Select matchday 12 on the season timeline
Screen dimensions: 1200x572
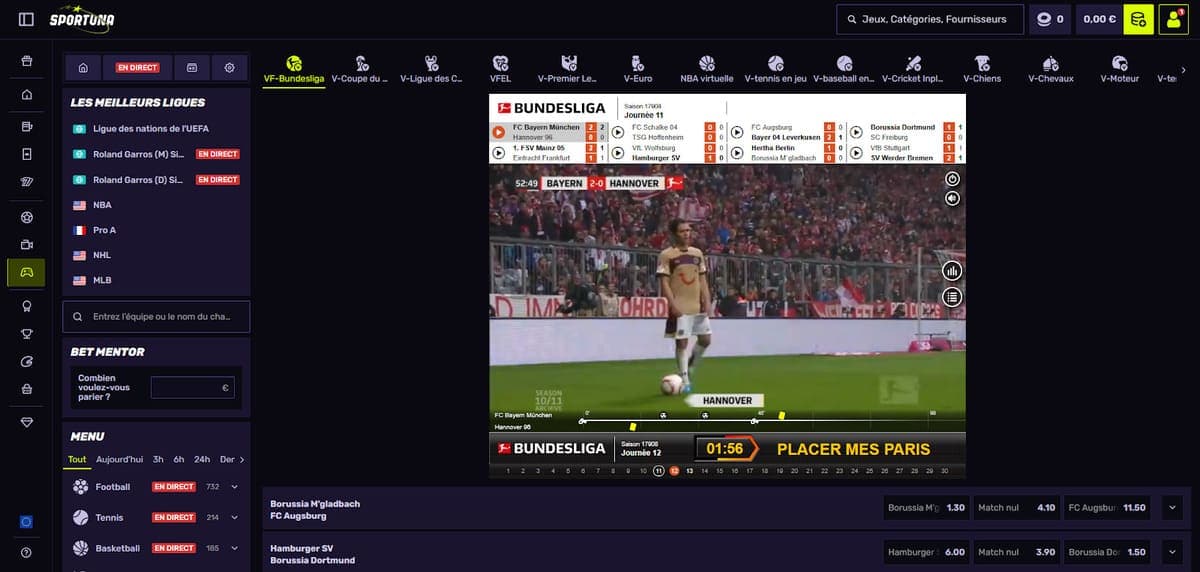point(674,471)
